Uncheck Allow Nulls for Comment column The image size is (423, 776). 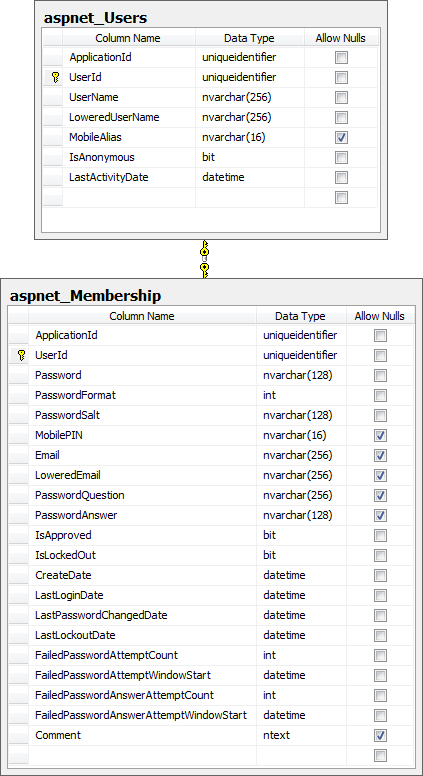click(380, 735)
